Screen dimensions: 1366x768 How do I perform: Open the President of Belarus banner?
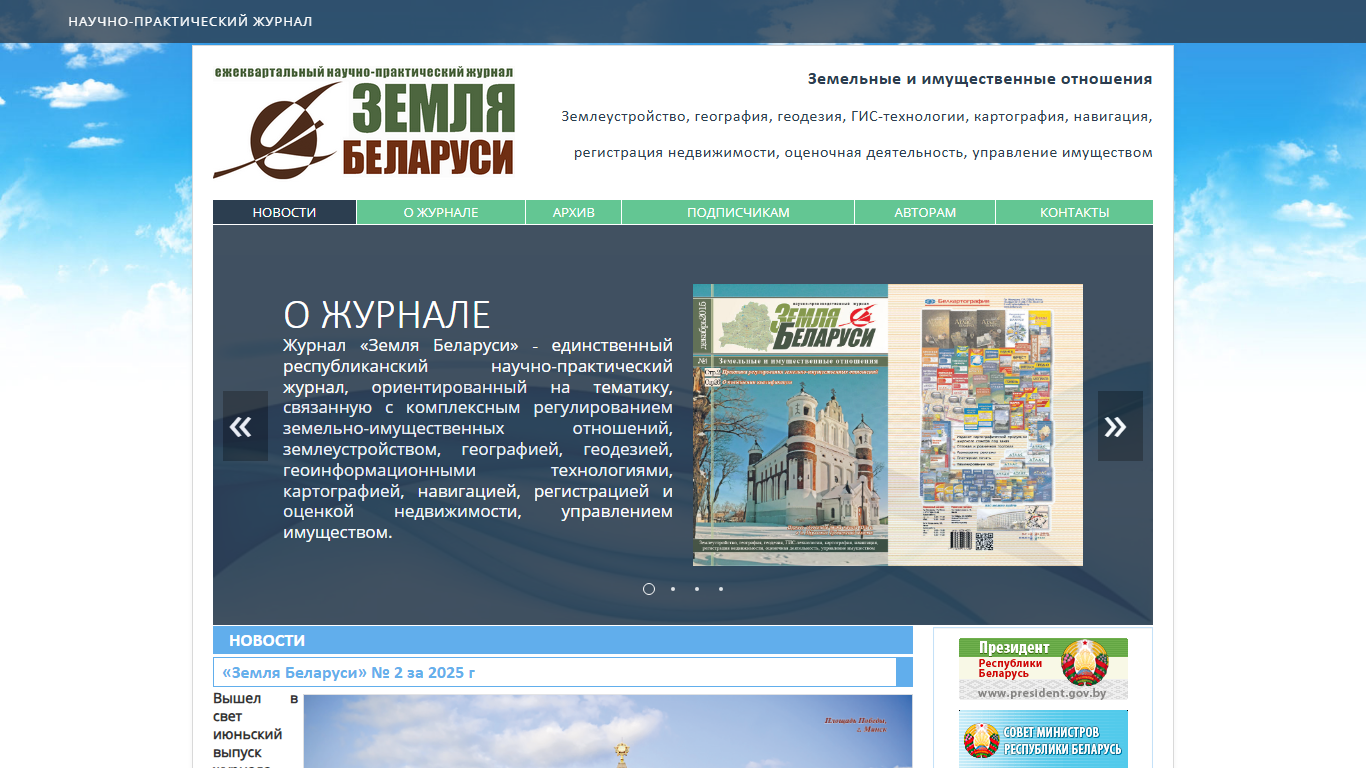[x=1043, y=669]
